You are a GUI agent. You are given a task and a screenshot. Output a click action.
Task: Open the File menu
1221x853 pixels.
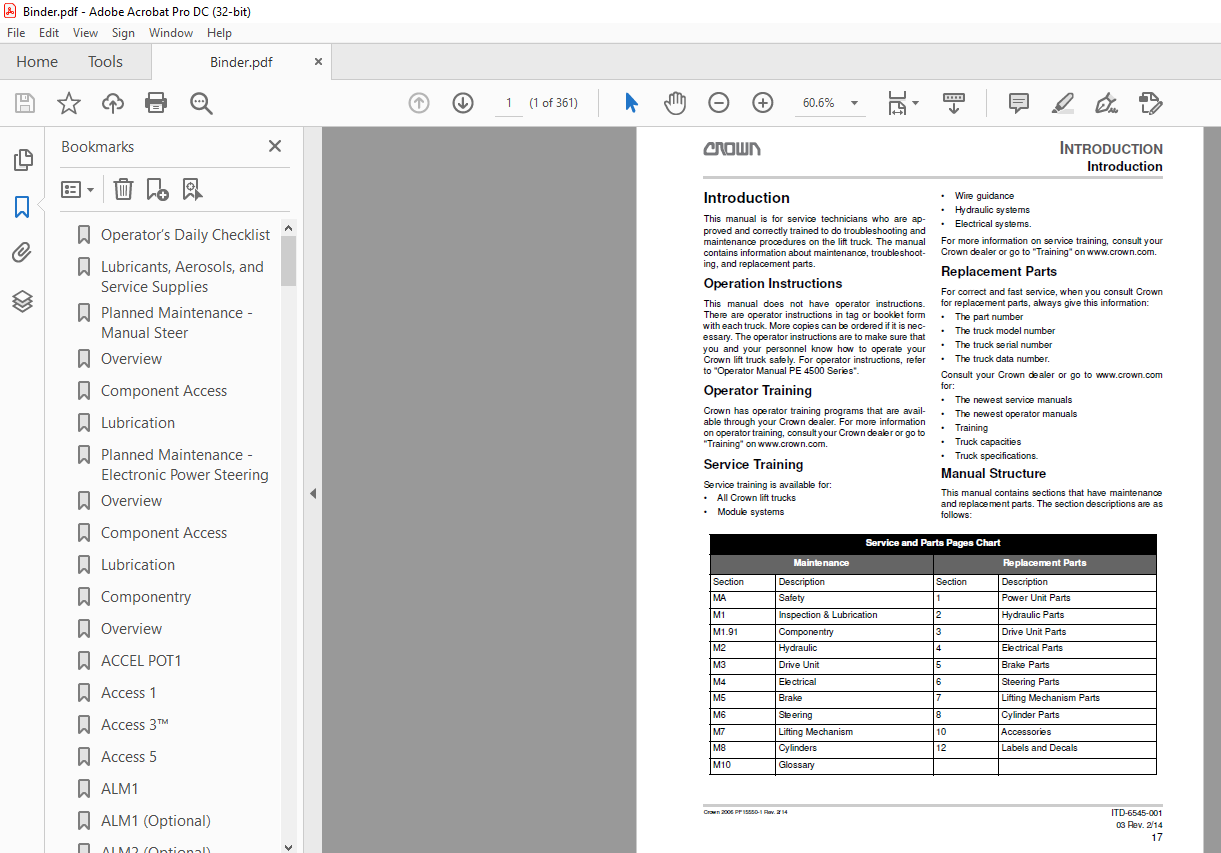[17, 33]
